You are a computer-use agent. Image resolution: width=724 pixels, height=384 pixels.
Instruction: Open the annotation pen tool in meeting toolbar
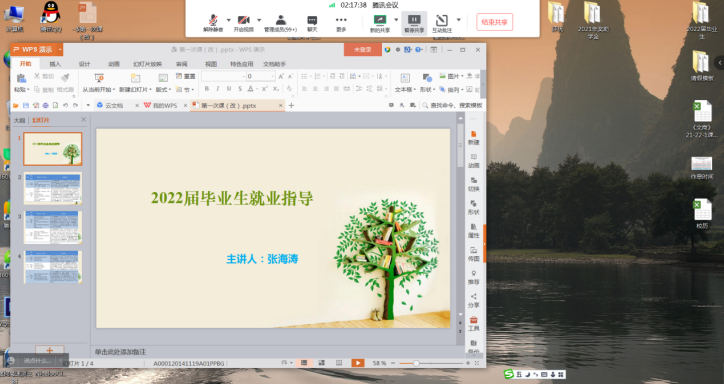441,23
